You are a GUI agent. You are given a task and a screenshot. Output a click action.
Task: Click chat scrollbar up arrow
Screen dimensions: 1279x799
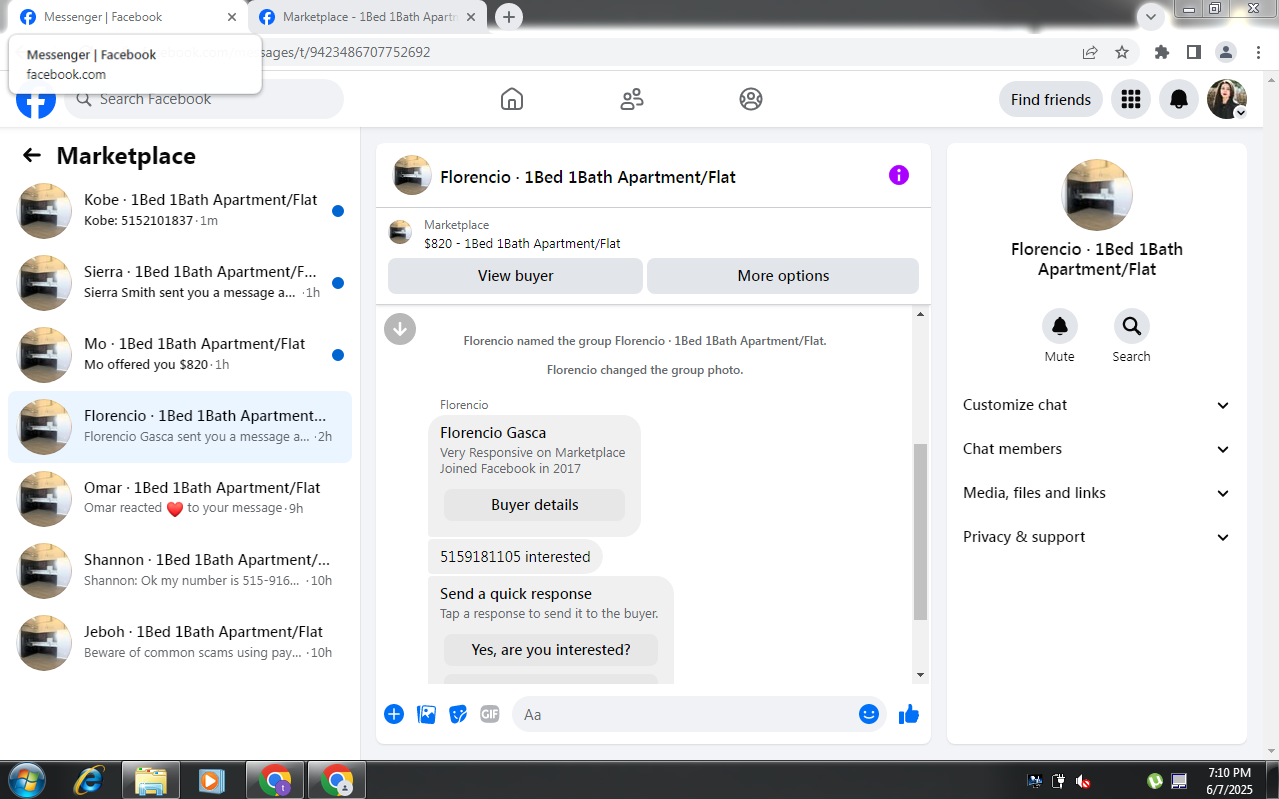tap(921, 315)
